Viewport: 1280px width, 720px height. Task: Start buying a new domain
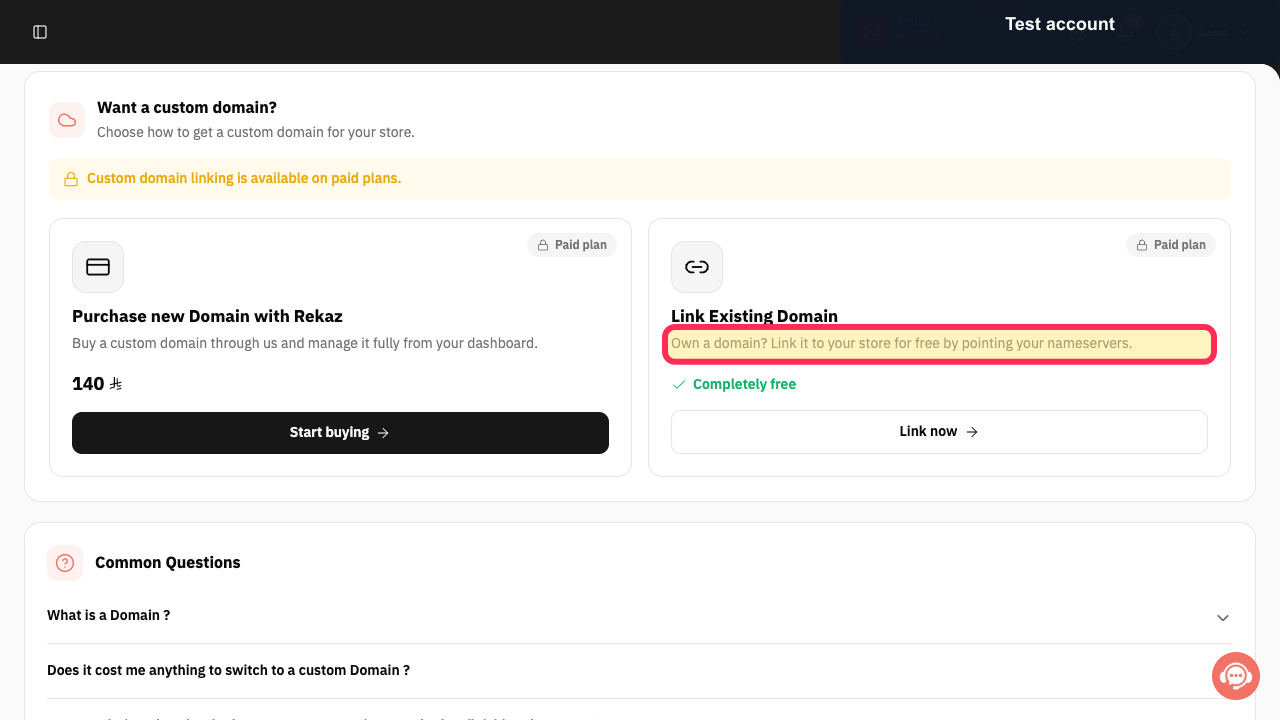[x=340, y=433]
